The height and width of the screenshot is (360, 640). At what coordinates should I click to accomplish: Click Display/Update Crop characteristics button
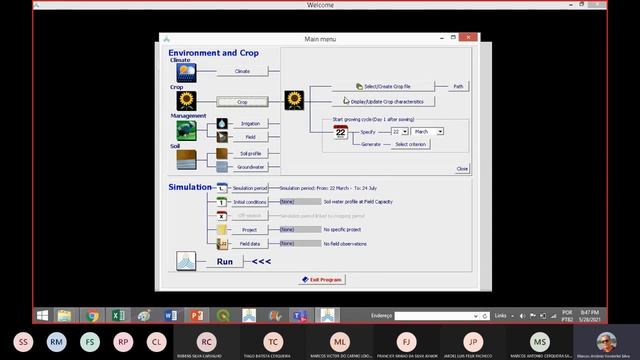click(x=383, y=101)
